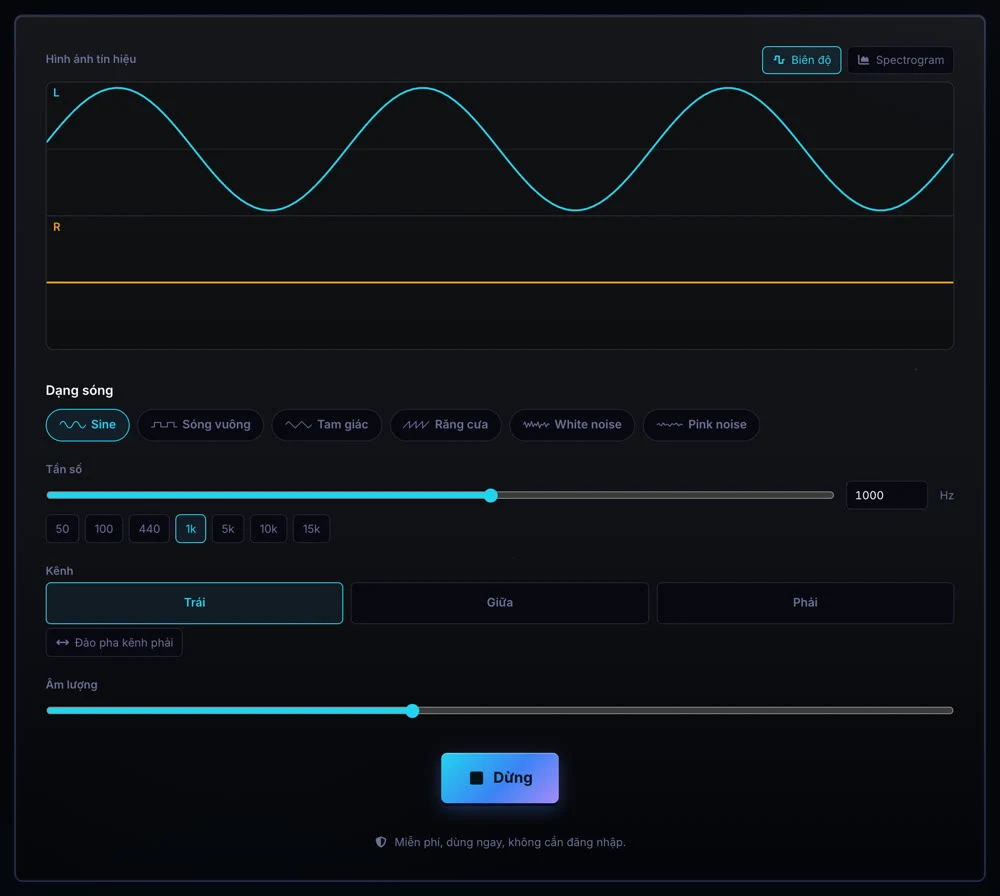Set frequency preset to 10k
The image size is (1000, 896).
point(268,529)
